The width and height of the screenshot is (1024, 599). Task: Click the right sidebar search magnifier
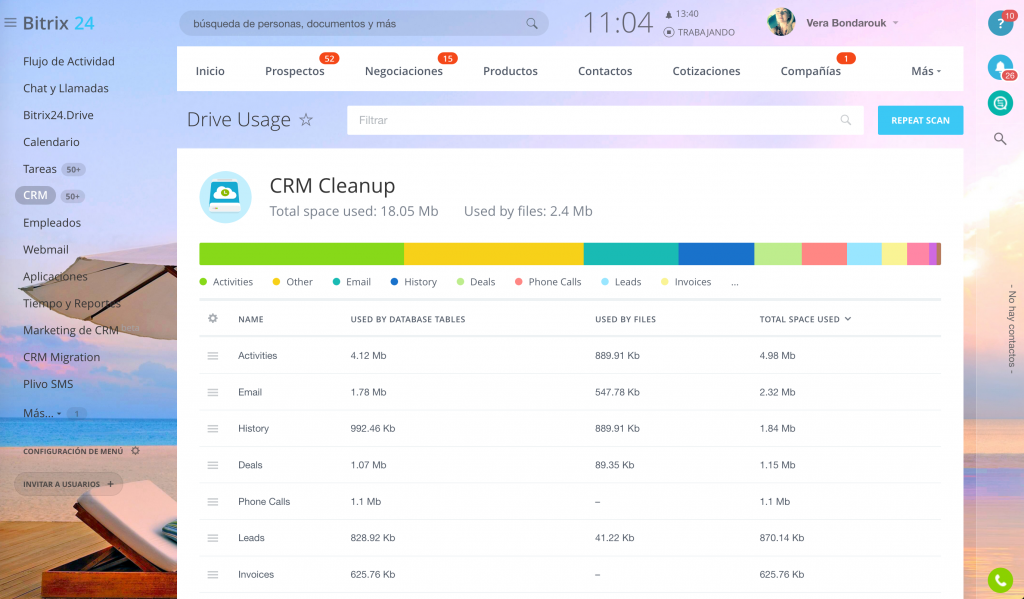(x=1000, y=138)
